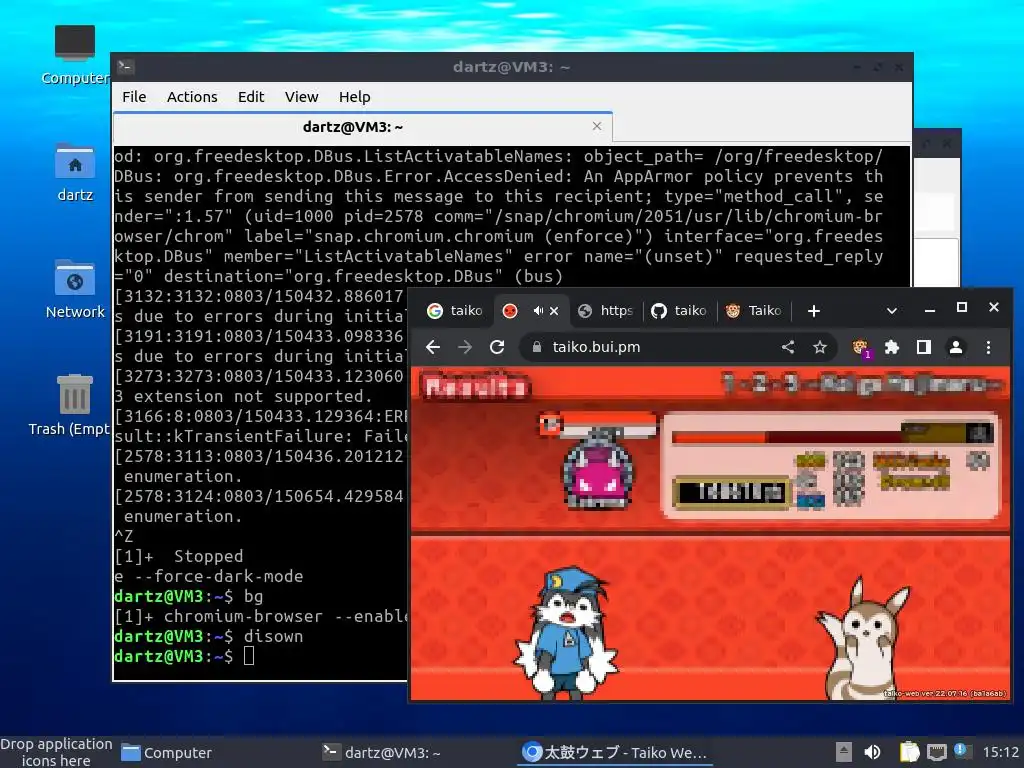Open the Extensions puzzle piece menu
The image size is (1024, 768).
pos(891,347)
